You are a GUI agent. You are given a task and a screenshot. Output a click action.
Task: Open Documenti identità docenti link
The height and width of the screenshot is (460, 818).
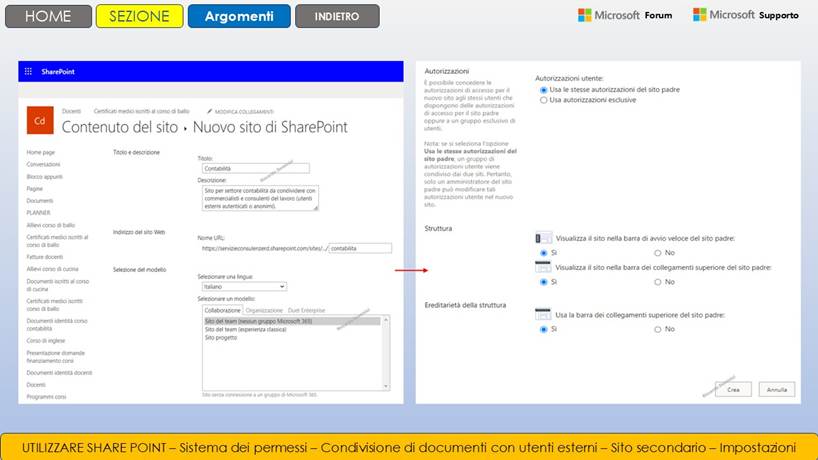point(59,373)
